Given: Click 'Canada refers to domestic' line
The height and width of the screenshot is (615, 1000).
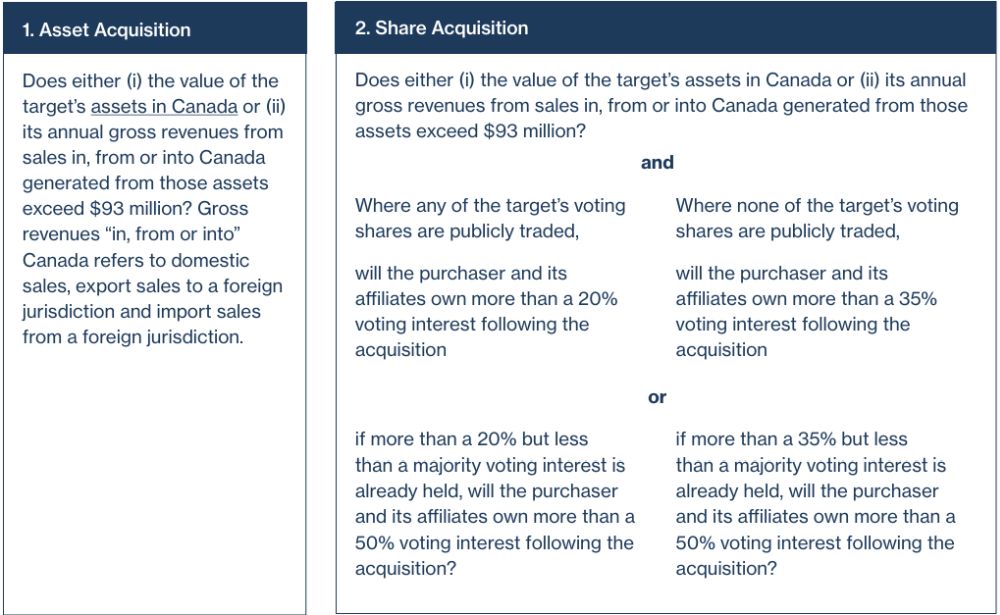Looking at the screenshot, I should click(x=136, y=260).
